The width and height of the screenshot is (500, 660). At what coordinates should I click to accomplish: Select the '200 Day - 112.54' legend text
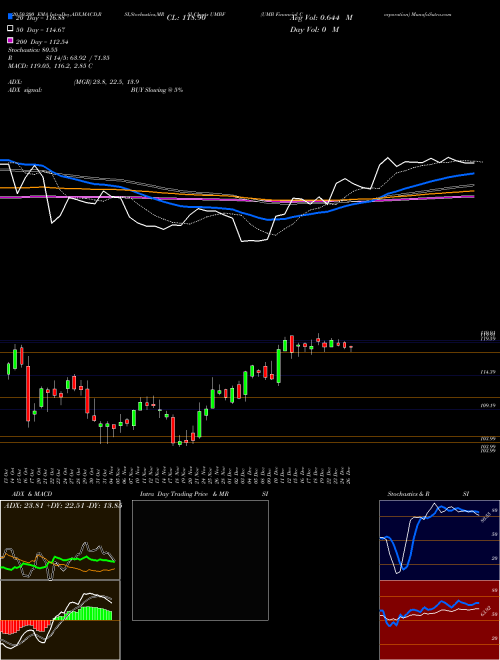coord(43,42)
